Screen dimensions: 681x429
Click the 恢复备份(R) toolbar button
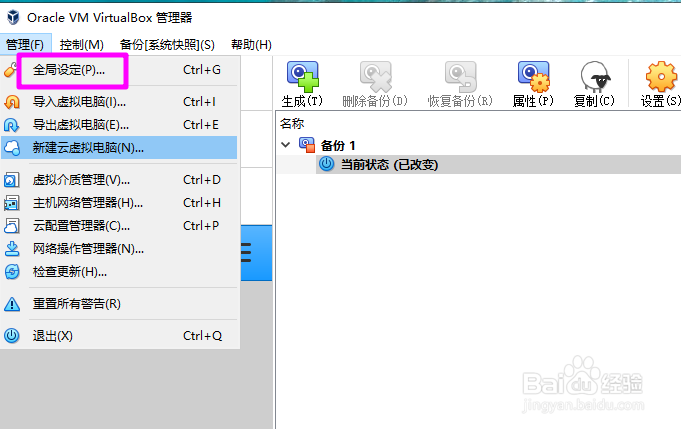(460, 85)
